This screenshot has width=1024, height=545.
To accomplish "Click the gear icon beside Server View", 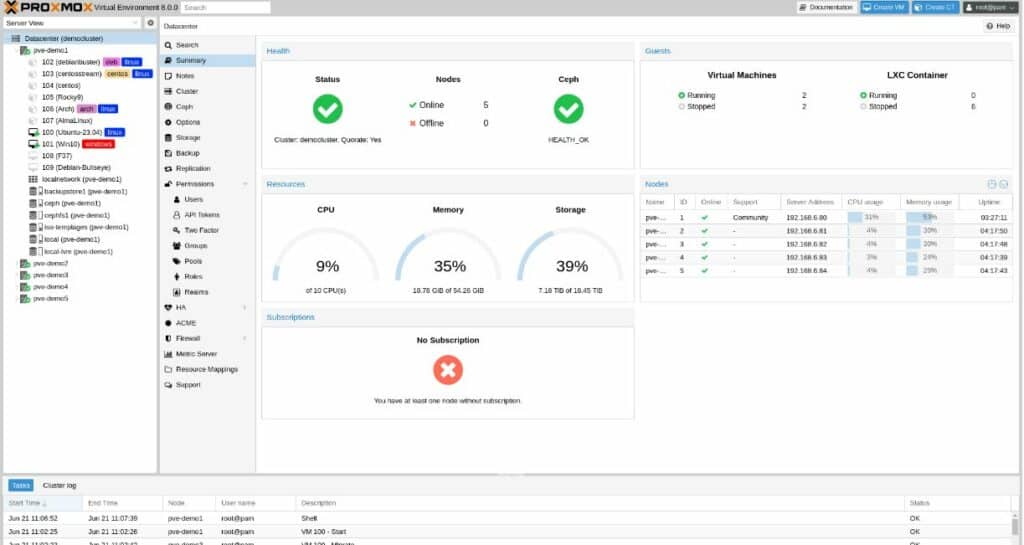I will (150, 23).
